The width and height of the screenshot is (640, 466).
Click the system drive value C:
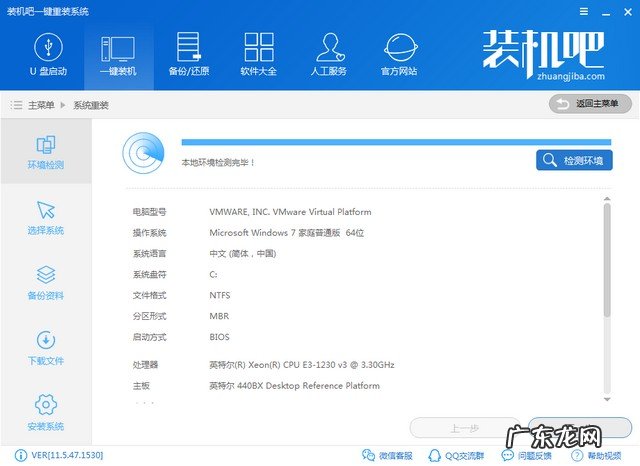pos(213,275)
